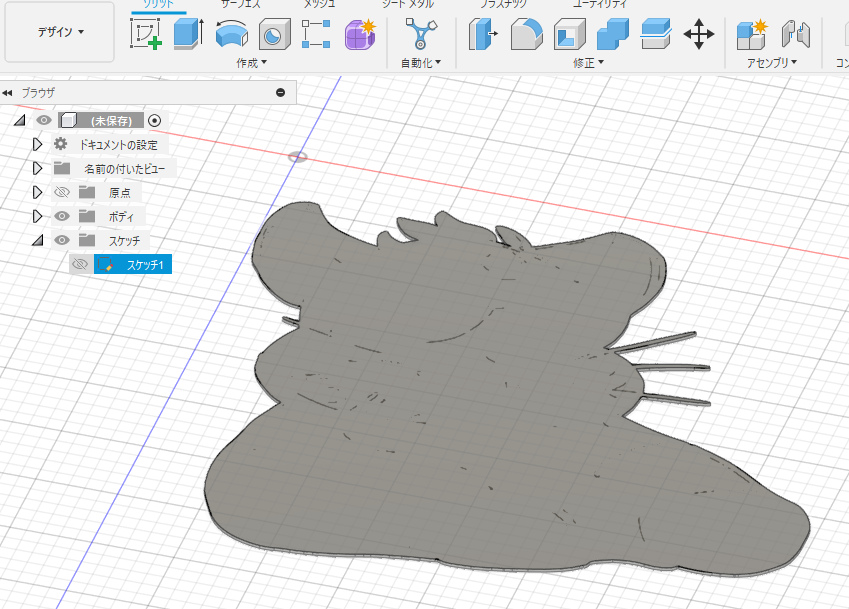Click the origin point in the viewport

coord(297,157)
